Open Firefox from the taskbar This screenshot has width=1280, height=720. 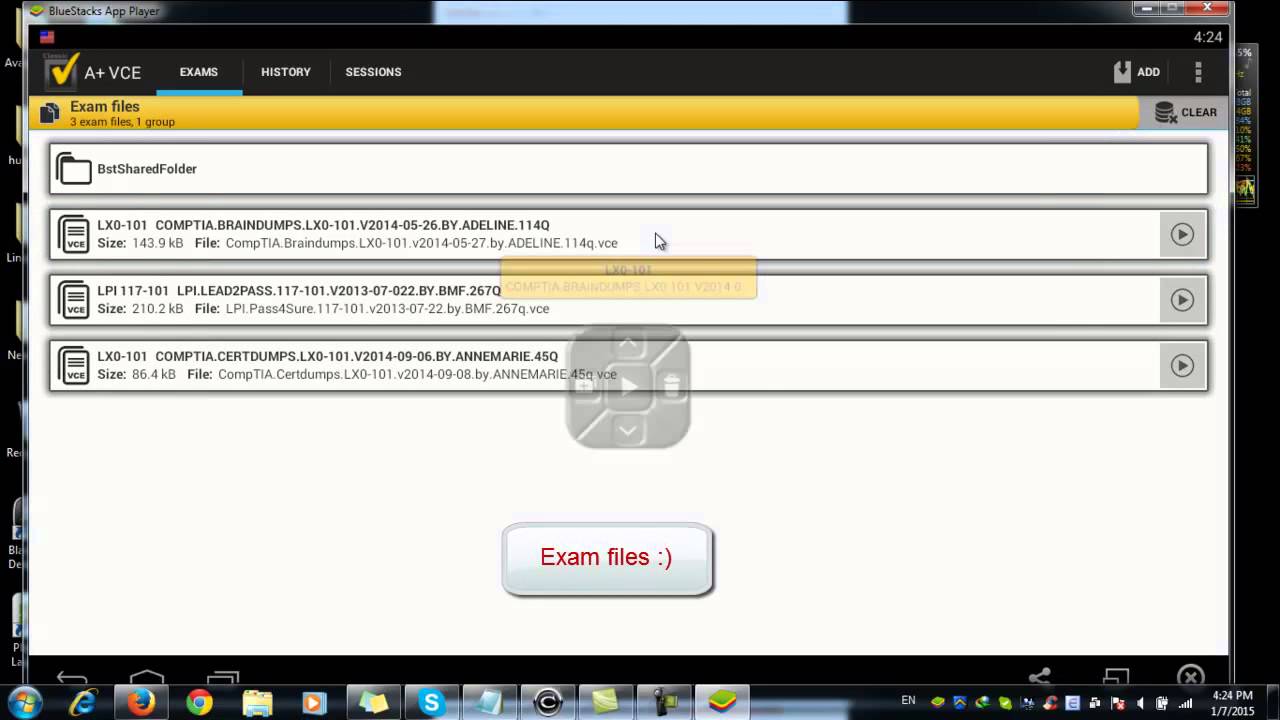pyautogui.click(x=140, y=703)
